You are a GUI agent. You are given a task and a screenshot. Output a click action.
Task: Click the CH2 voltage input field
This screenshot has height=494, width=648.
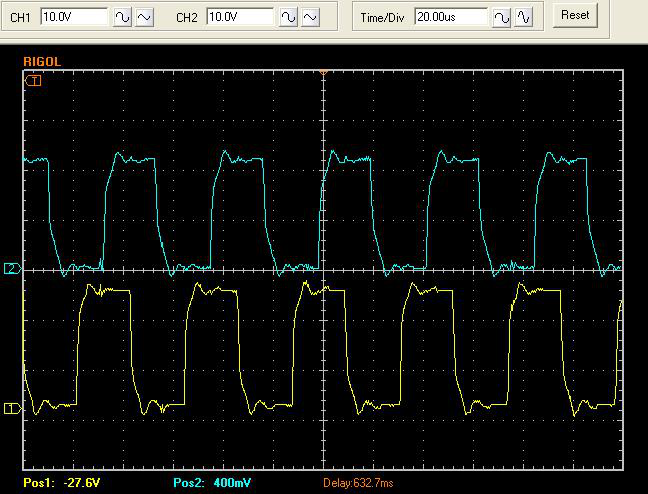[240, 17]
